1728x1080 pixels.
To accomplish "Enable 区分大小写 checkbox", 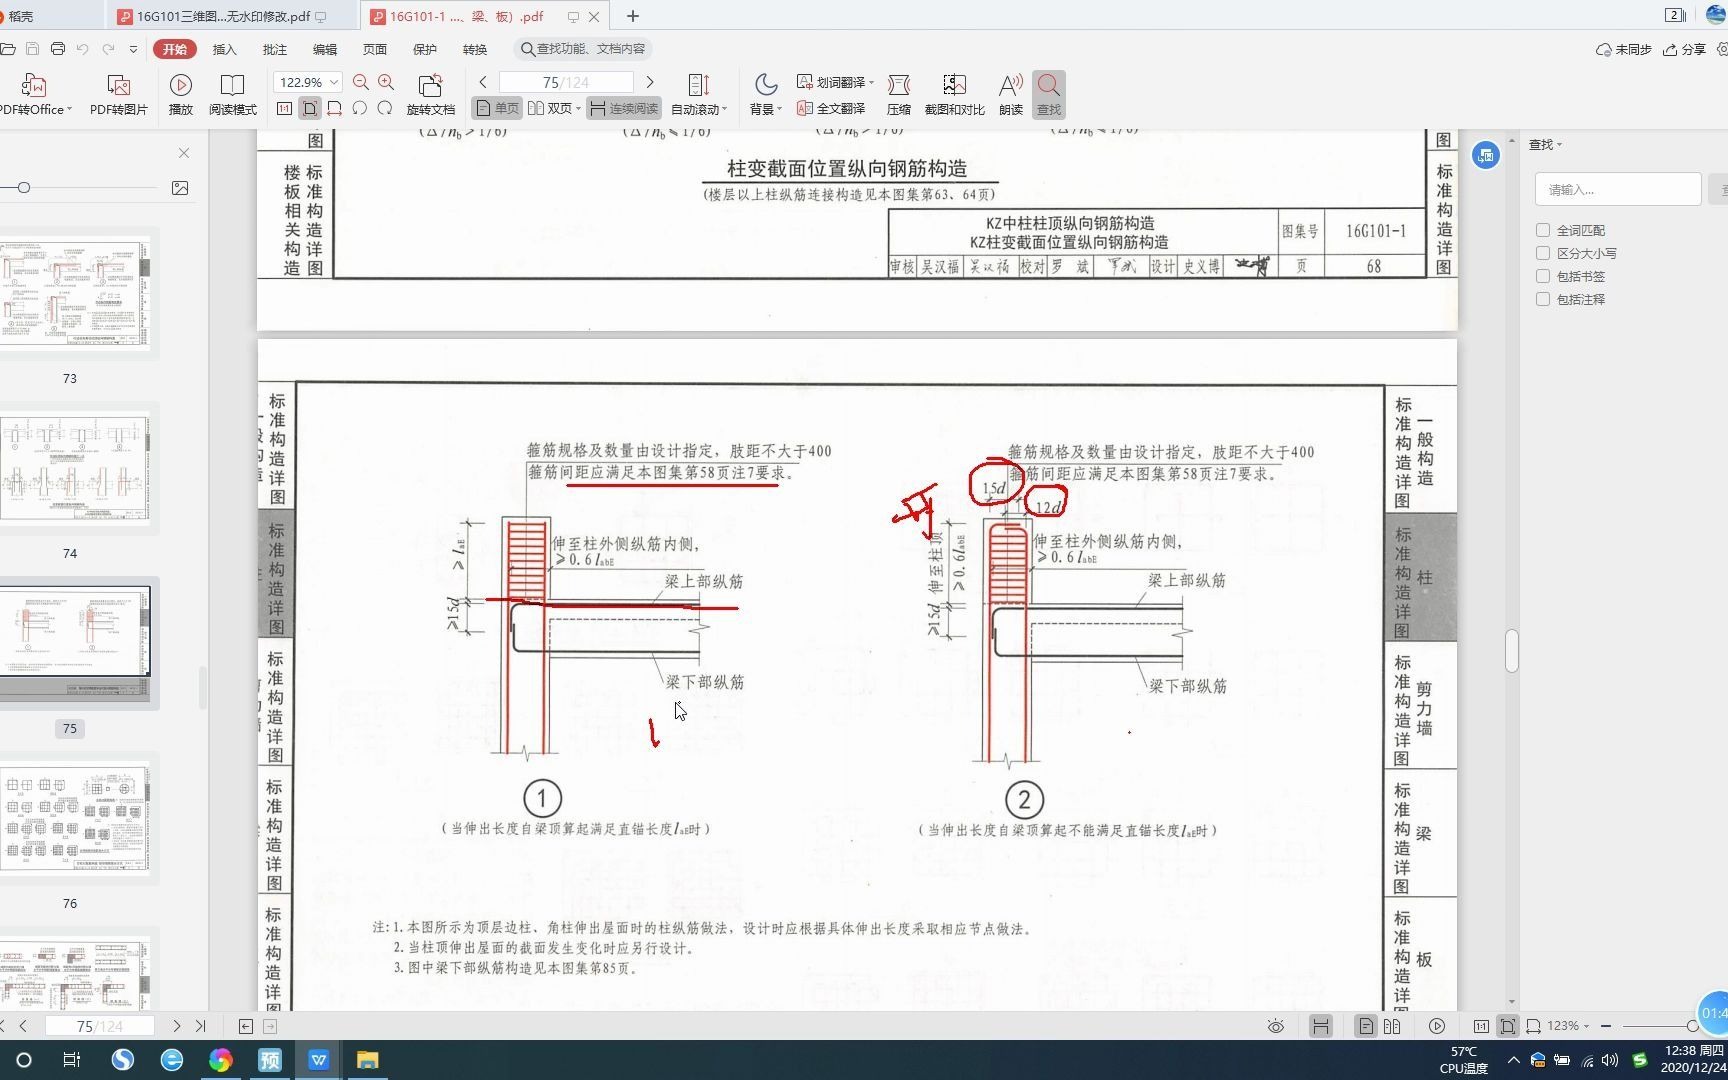I will pyautogui.click(x=1543, y=253).
